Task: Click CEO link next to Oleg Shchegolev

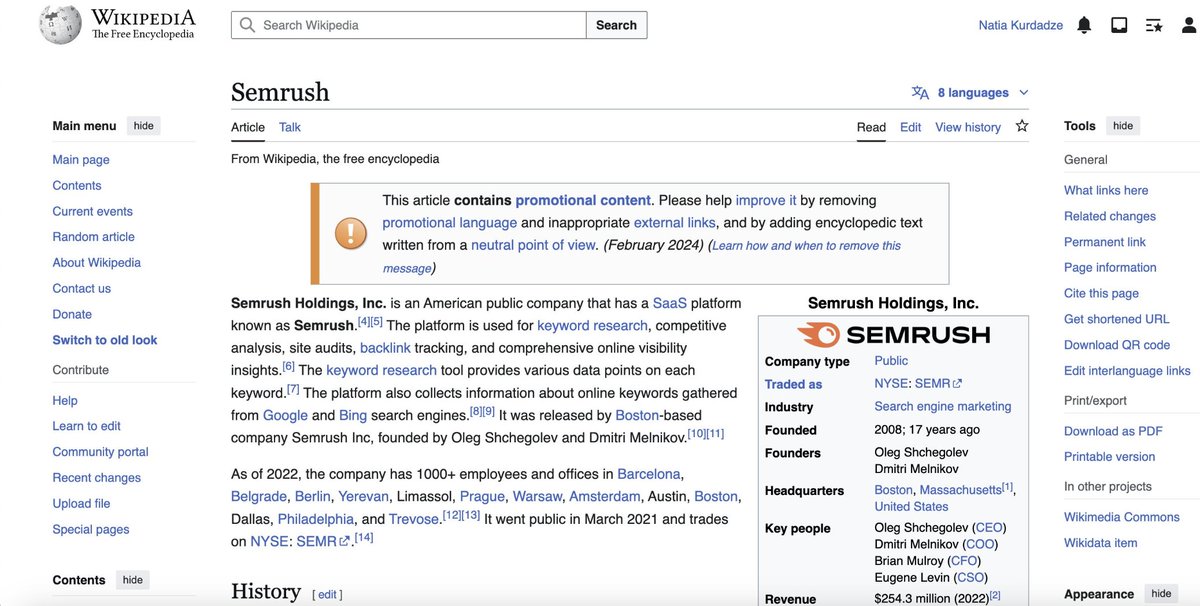Action: (989, 528)
